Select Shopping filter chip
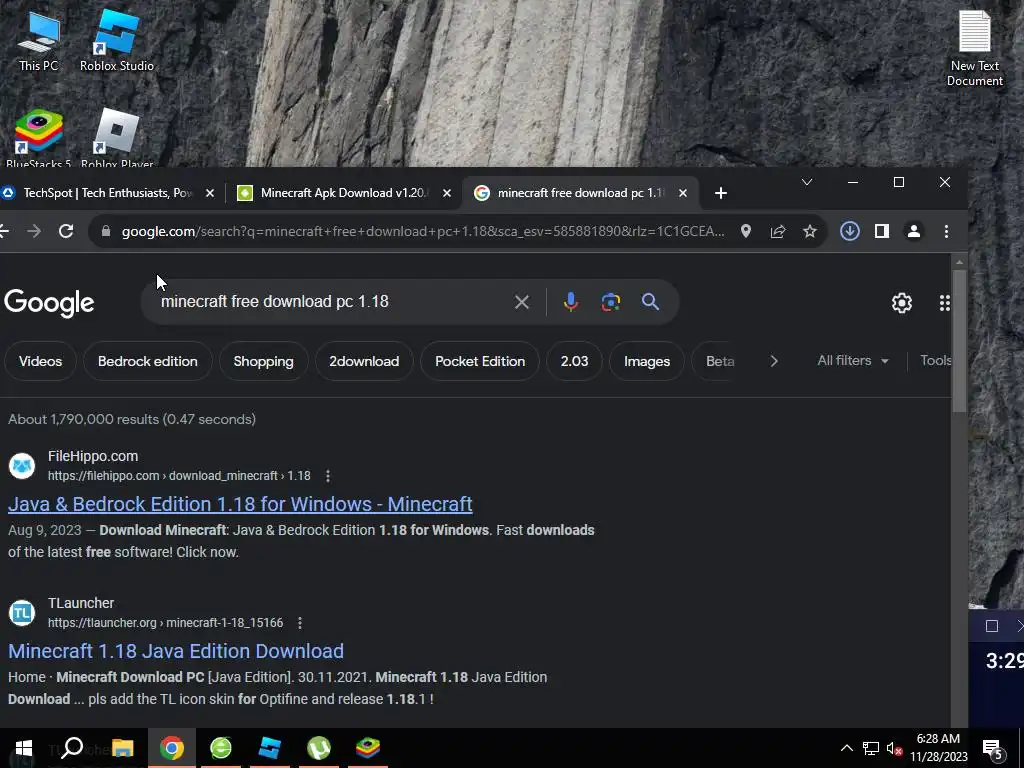The height and width of the screenshot is (768, 1024). pos(263,361)
